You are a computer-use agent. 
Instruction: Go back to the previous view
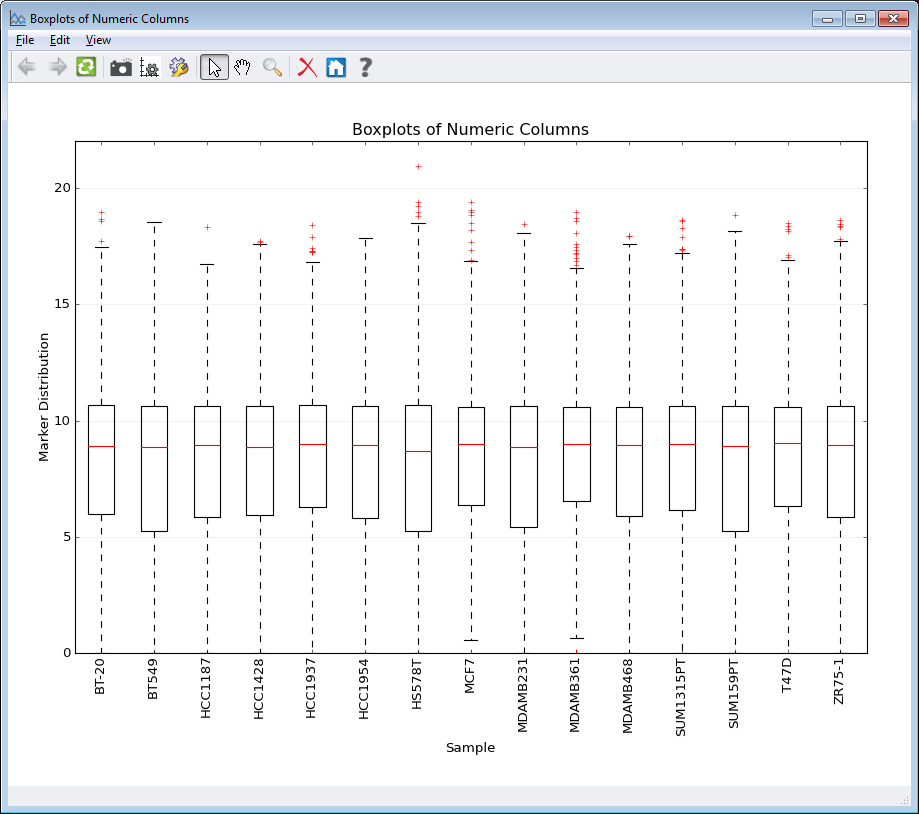click(x=26, y=67)
